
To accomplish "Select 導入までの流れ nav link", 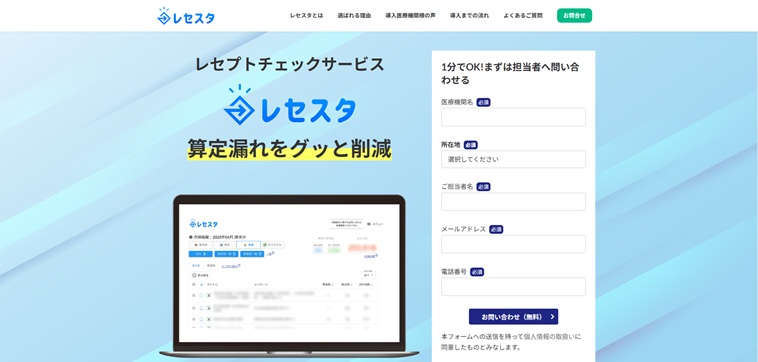I will (469, 15).
